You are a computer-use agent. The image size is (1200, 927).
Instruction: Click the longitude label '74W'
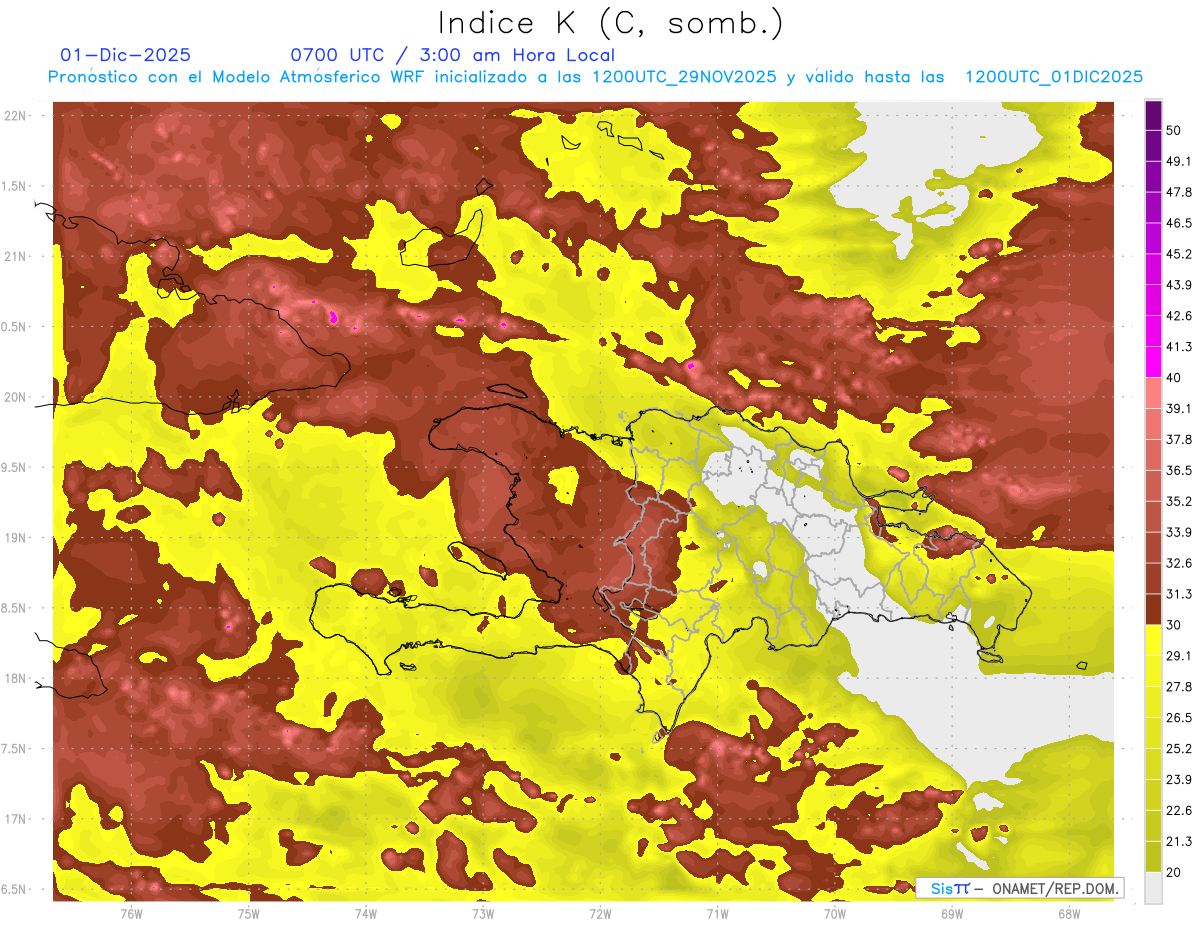tap(365, 913)
